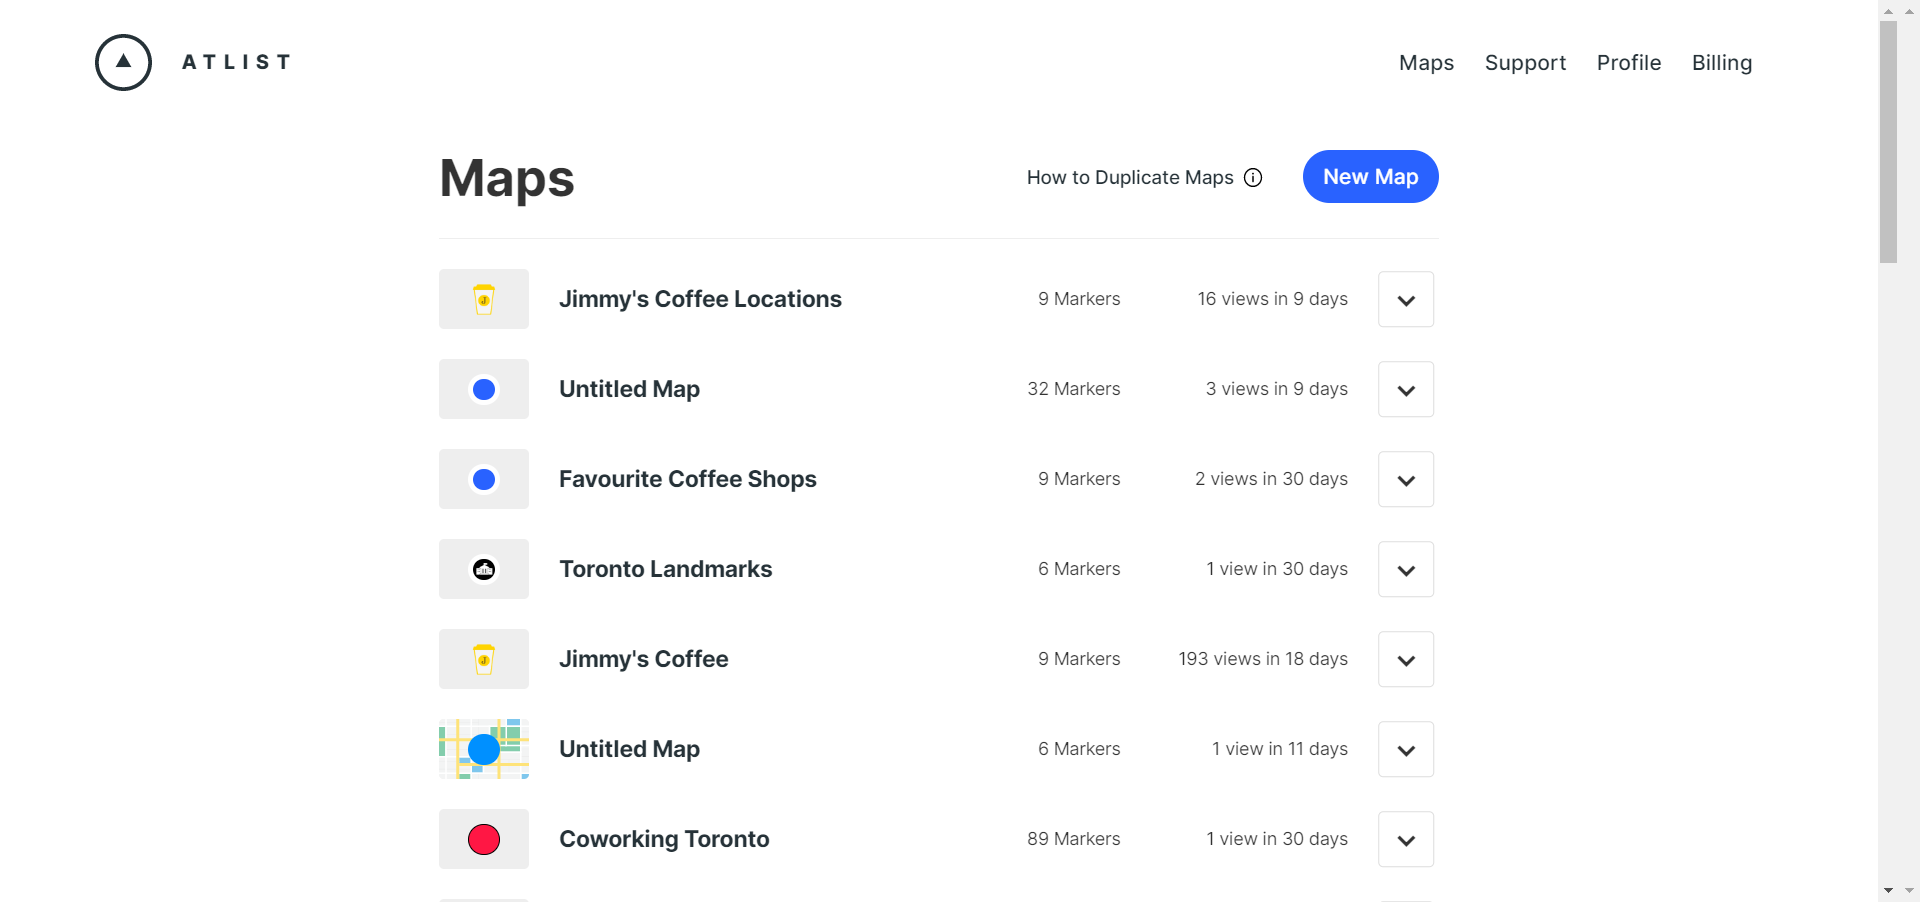The width and height of the screenshot is (1920, 902).
Task: Click the ATLIST wordmark text
Action: point(237,62)
